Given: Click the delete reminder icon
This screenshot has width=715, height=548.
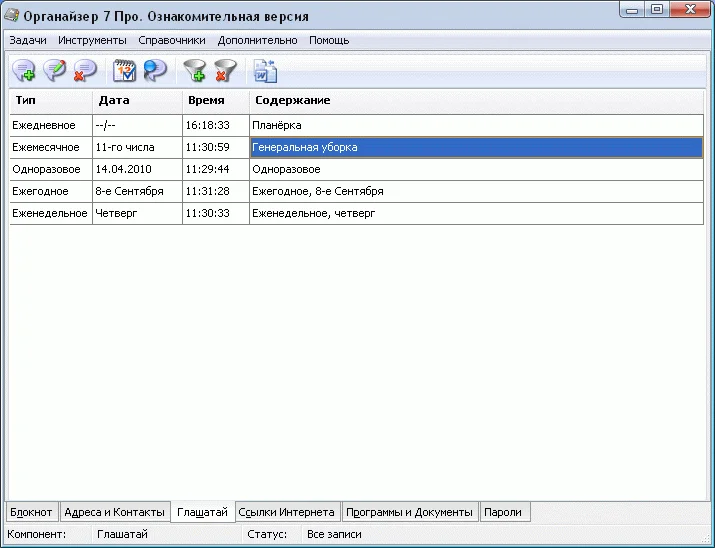Looking at the screenshot, I should (x=85, y=70).
